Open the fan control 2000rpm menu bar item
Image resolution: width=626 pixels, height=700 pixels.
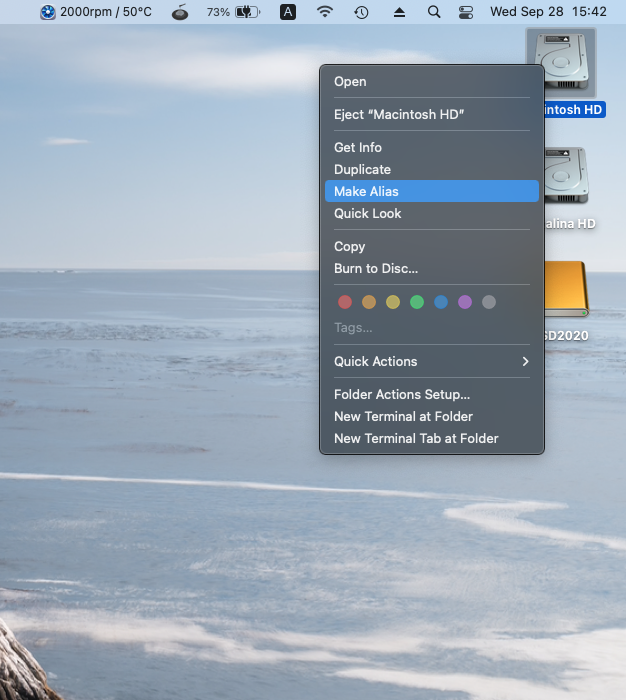pos(96,12)
